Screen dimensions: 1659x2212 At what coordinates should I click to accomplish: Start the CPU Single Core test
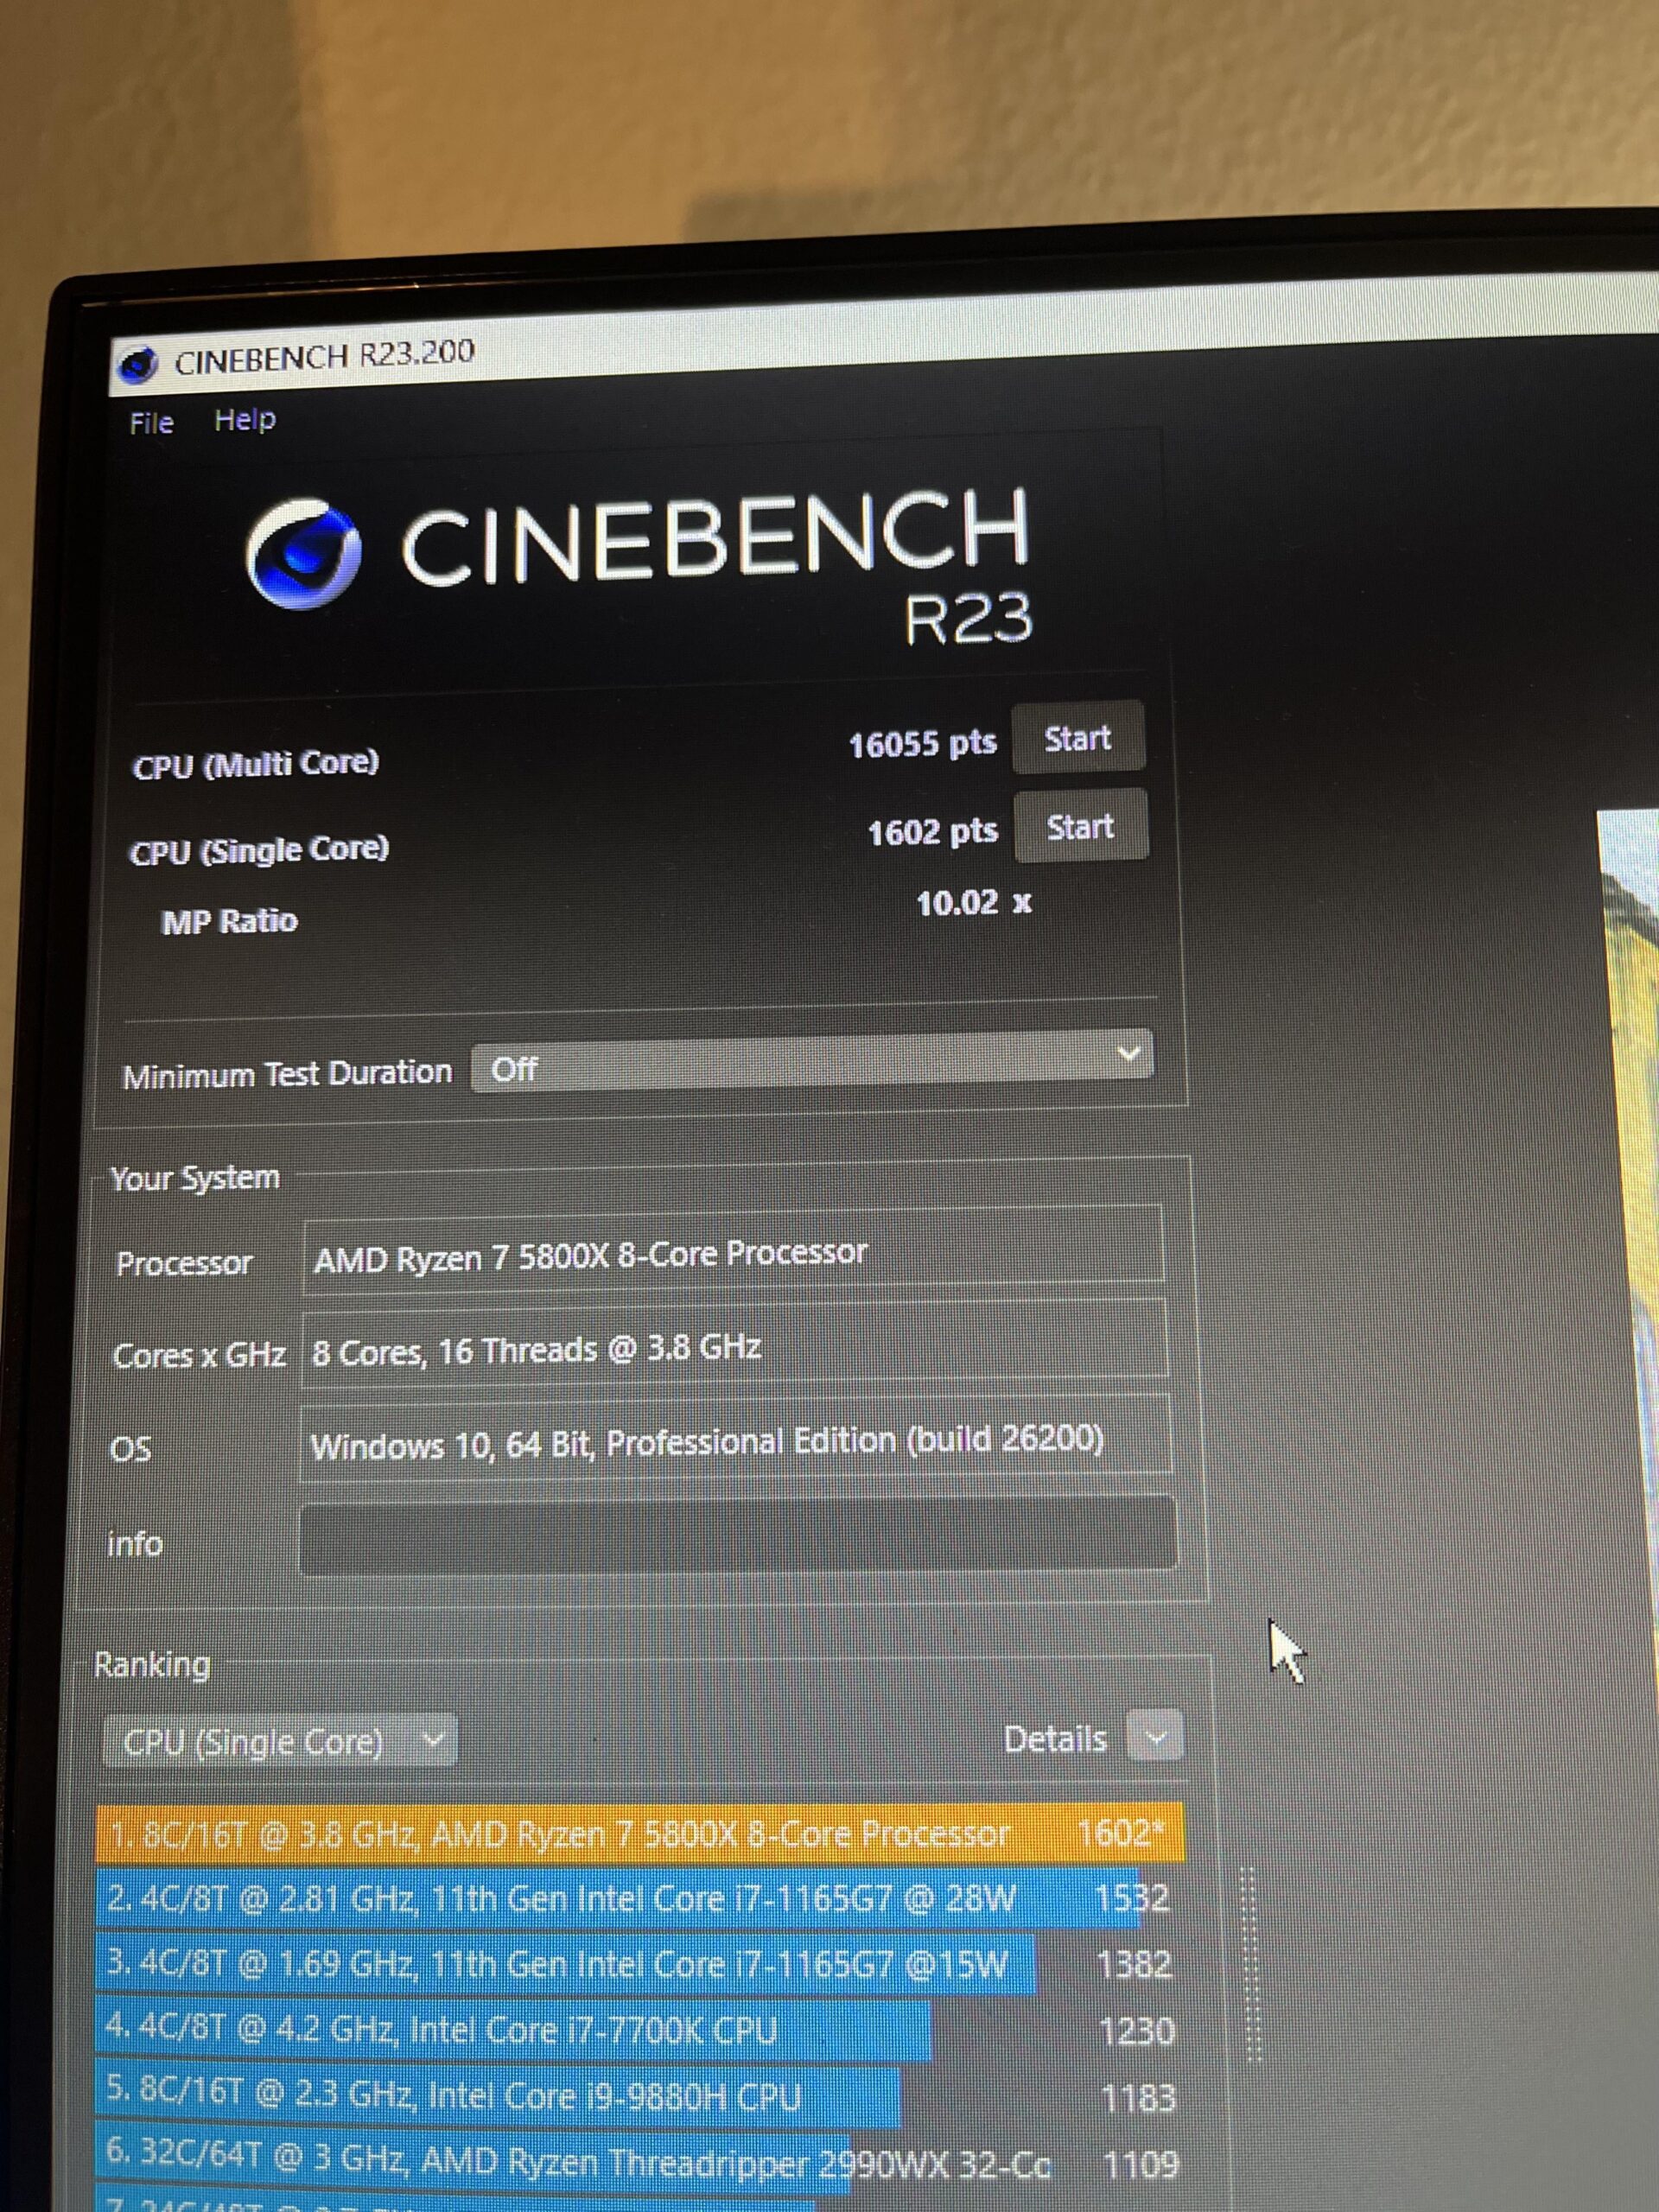[1081, 826]
